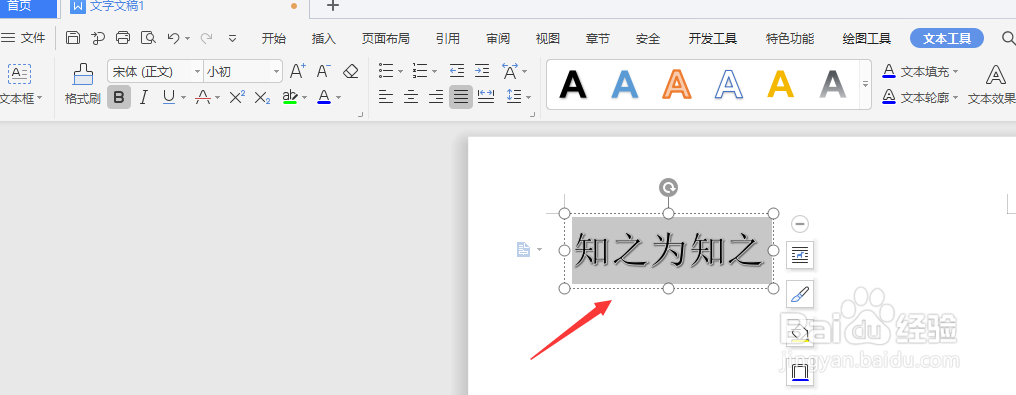Apply superscript X² formatting
Viewport: 1016px width, 395px height.
237,98
